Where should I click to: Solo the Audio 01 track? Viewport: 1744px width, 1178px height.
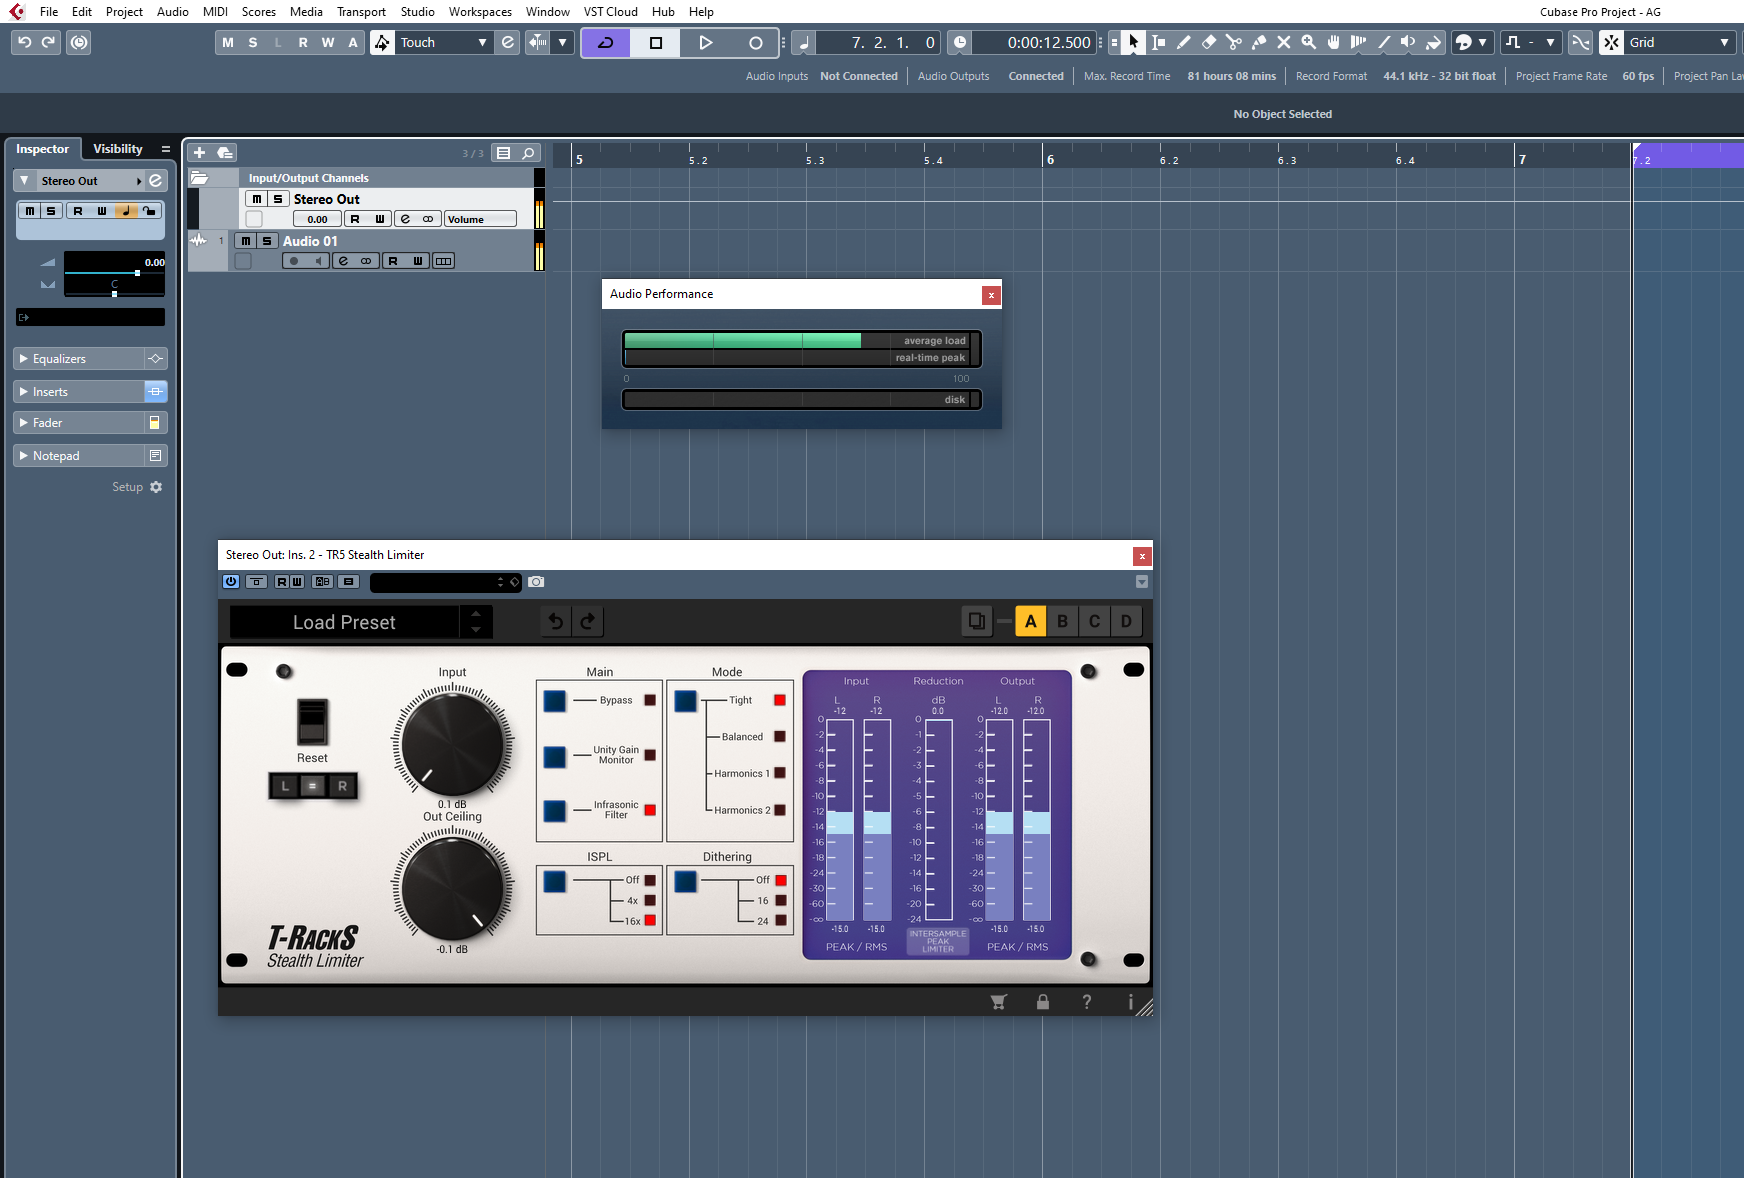click(267, 241)
